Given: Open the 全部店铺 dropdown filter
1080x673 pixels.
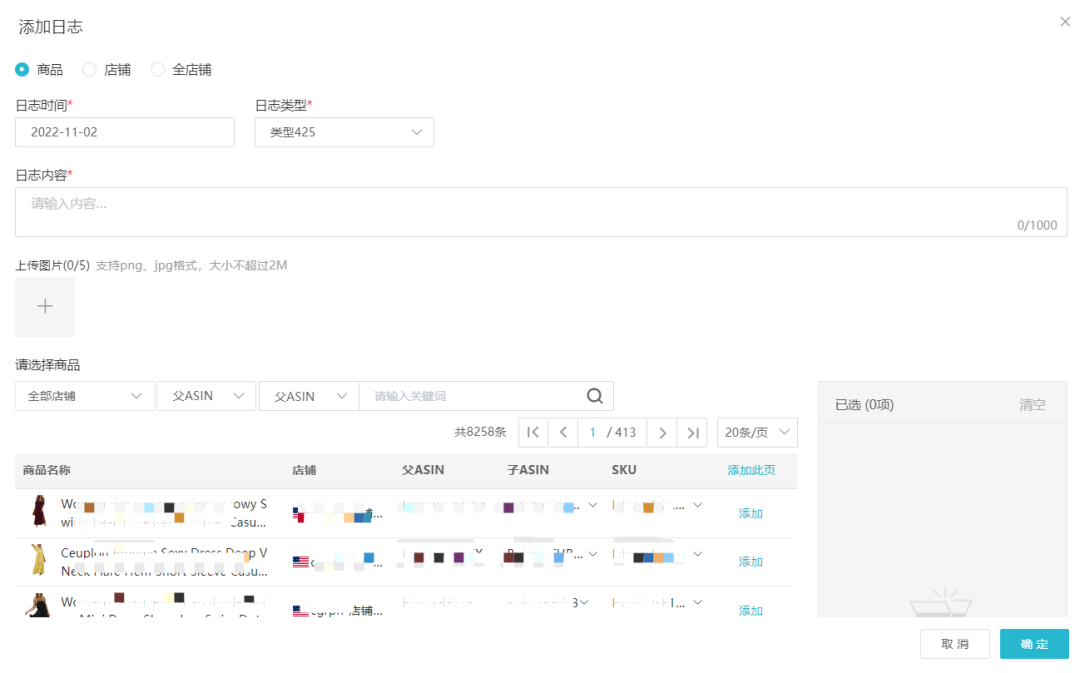Looking at the screenshot, I should click(84, 396).
